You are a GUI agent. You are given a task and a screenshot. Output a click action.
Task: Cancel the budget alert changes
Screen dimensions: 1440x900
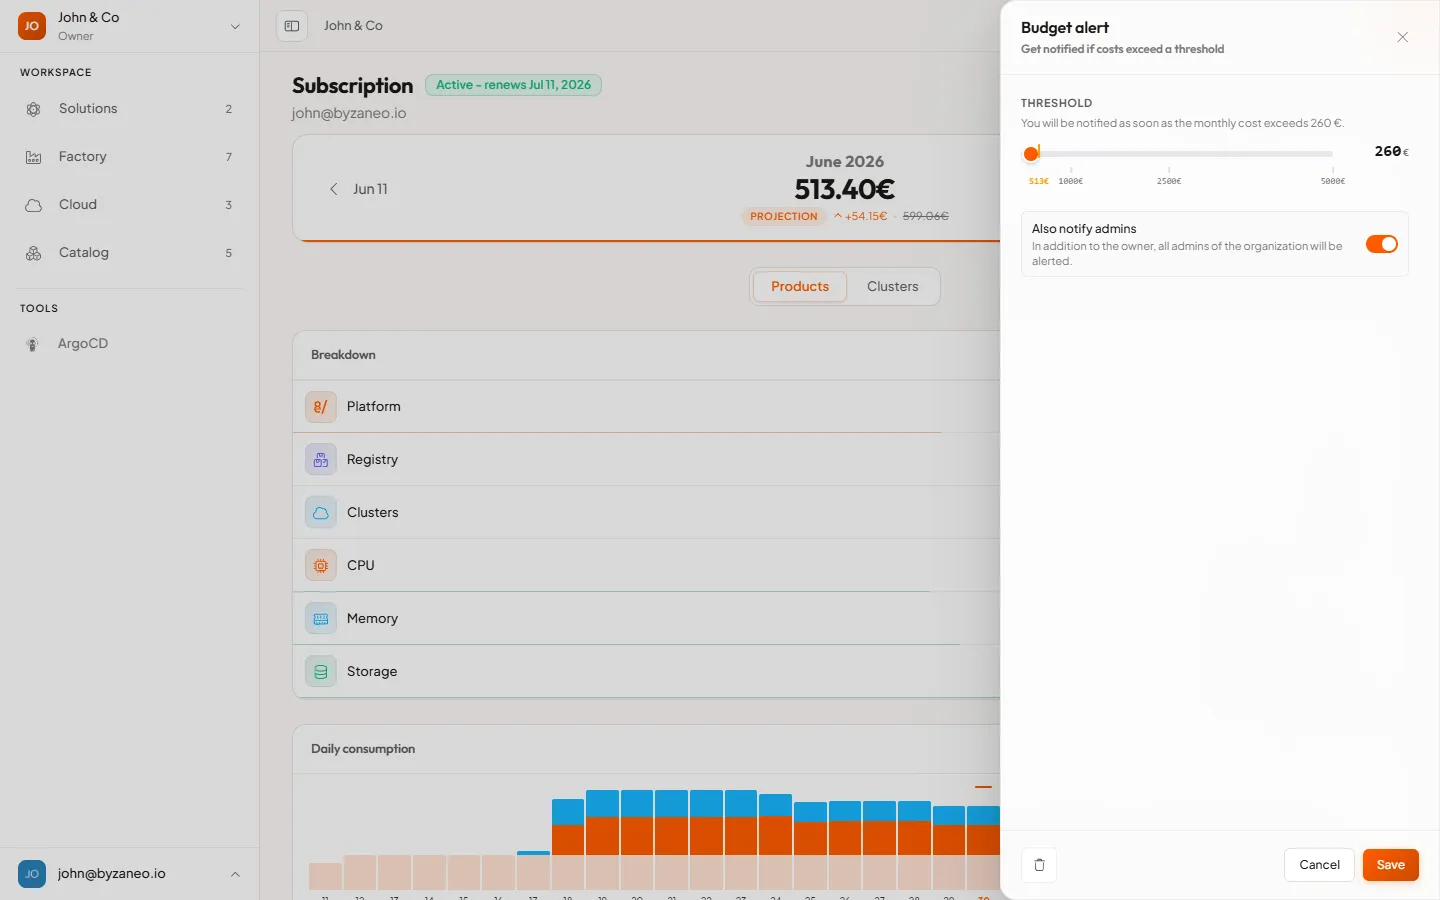(x=1319, y=865)
